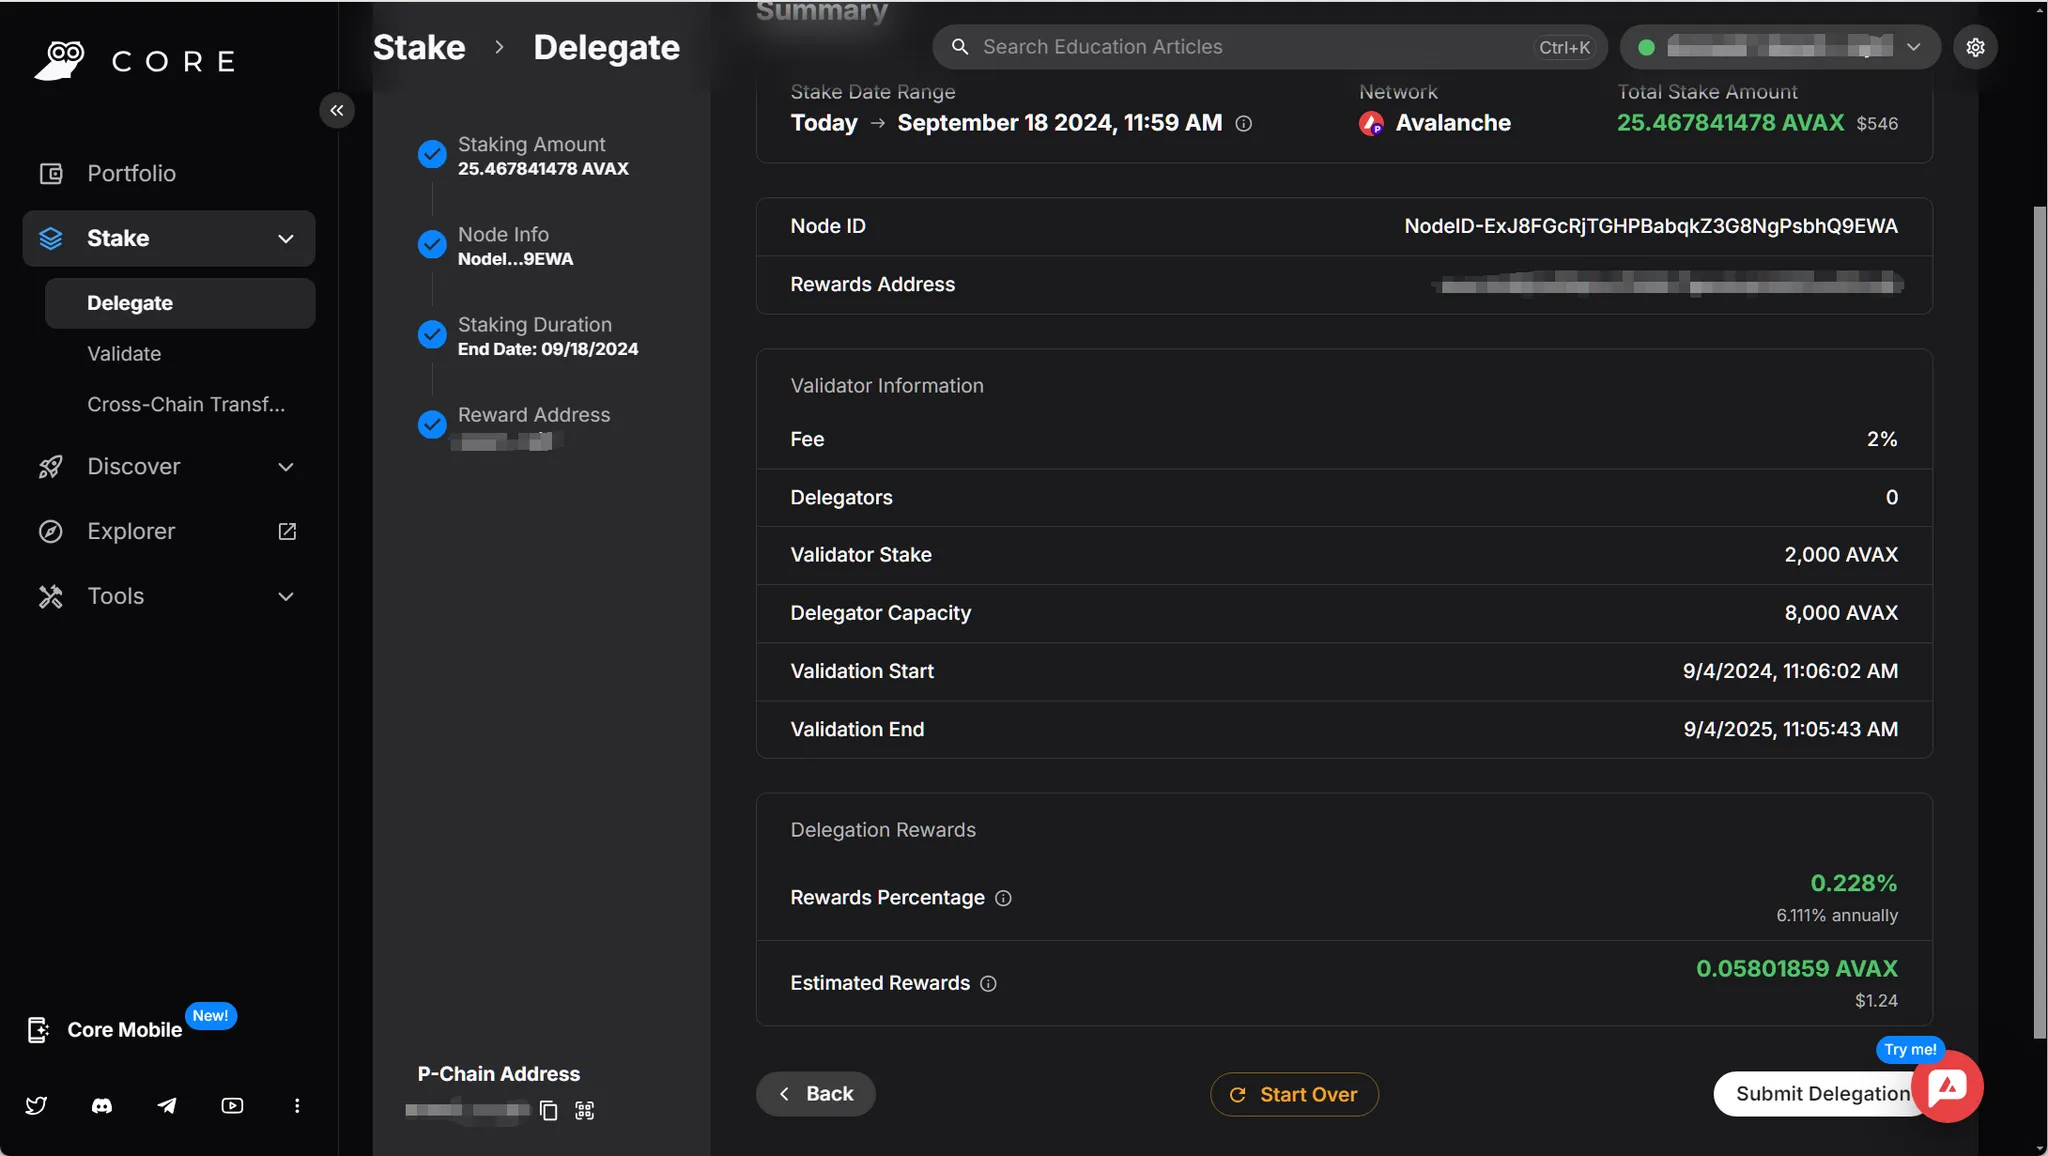Expand the Tools menu
Image resolution: width=2048 pixels, height=1156 pixels.
click(285, 596)
